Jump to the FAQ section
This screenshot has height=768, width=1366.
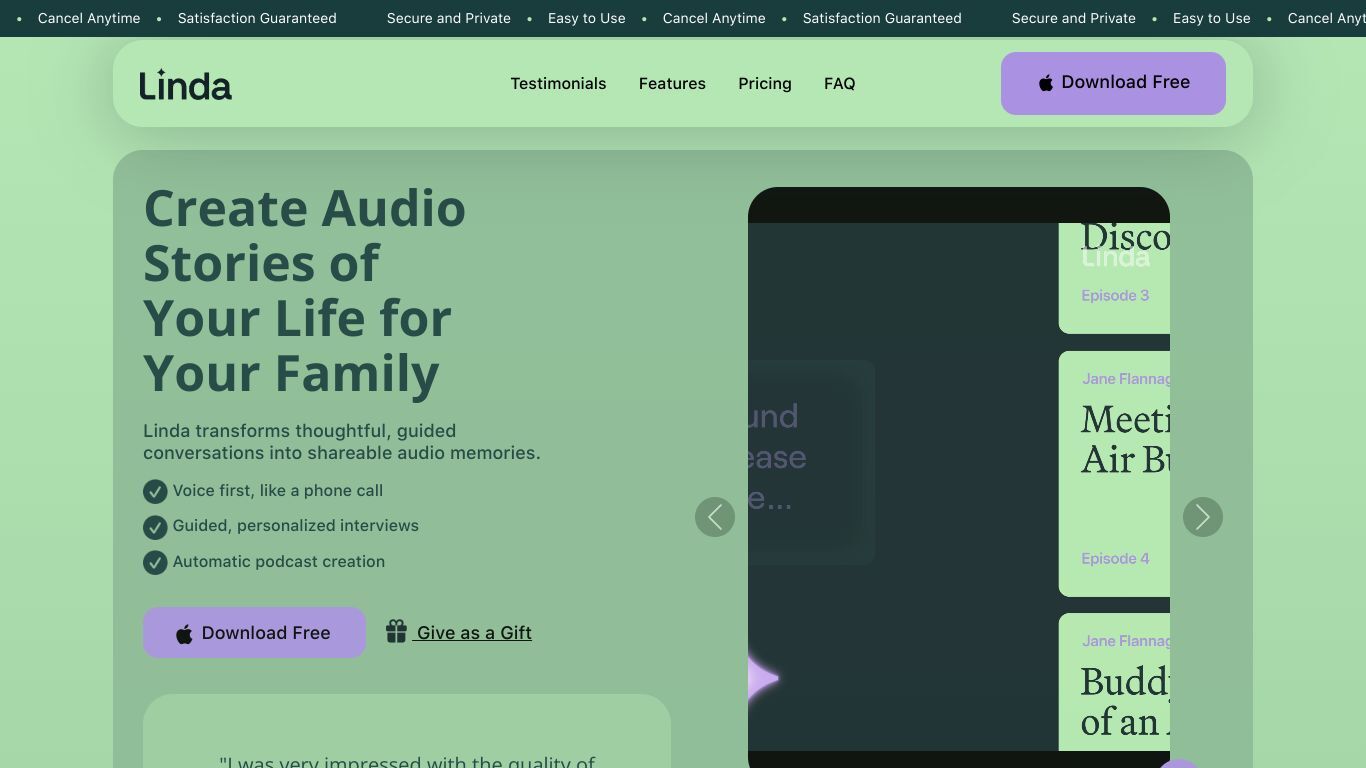pyautogui.click(x=840, y=84)
